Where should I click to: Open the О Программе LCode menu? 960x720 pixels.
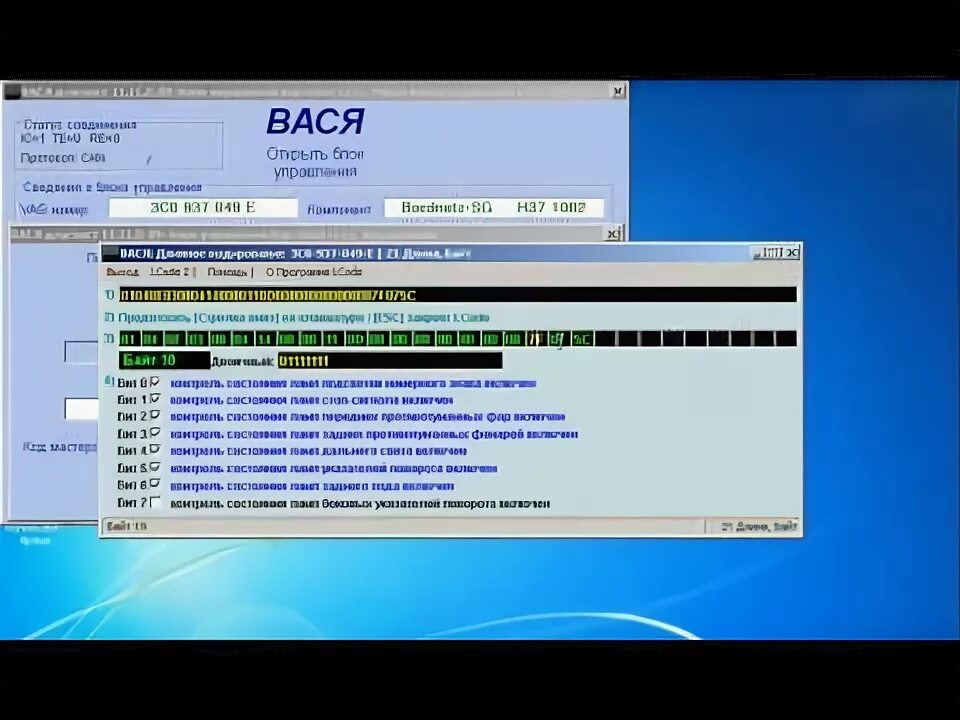(x=314, y=272)
